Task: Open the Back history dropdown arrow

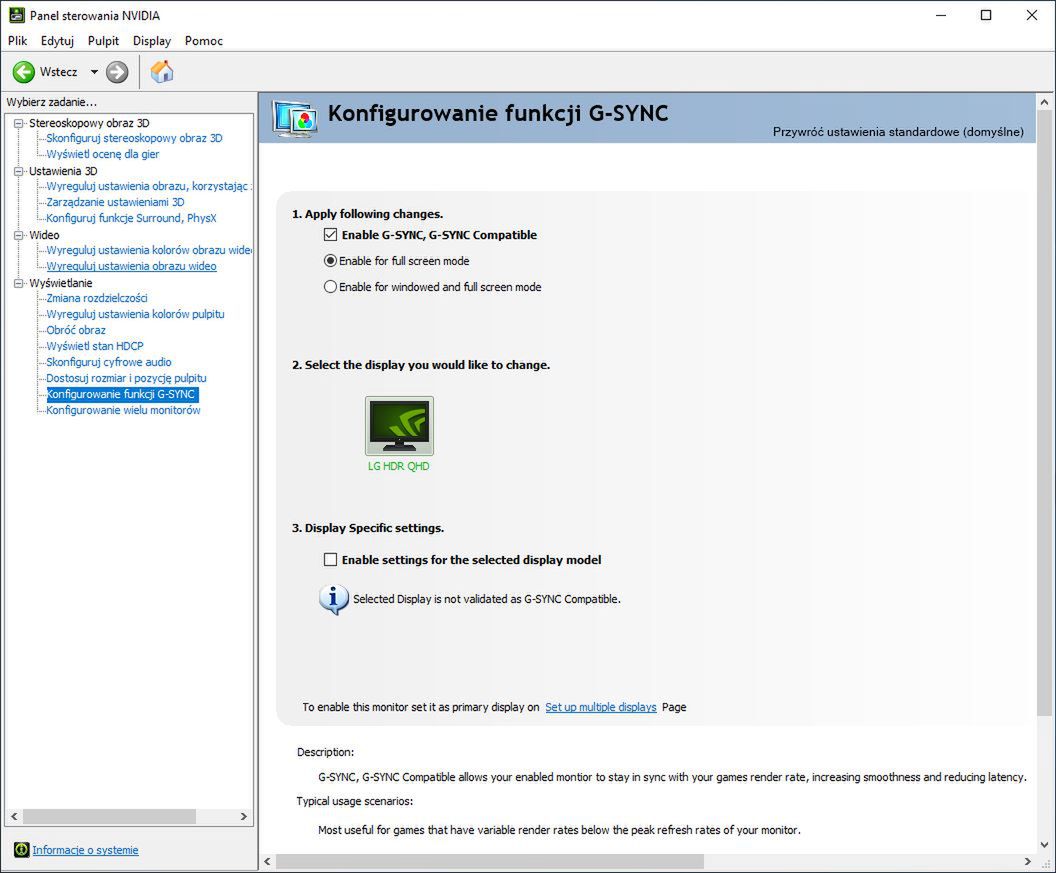Action: tap(94, 72)
